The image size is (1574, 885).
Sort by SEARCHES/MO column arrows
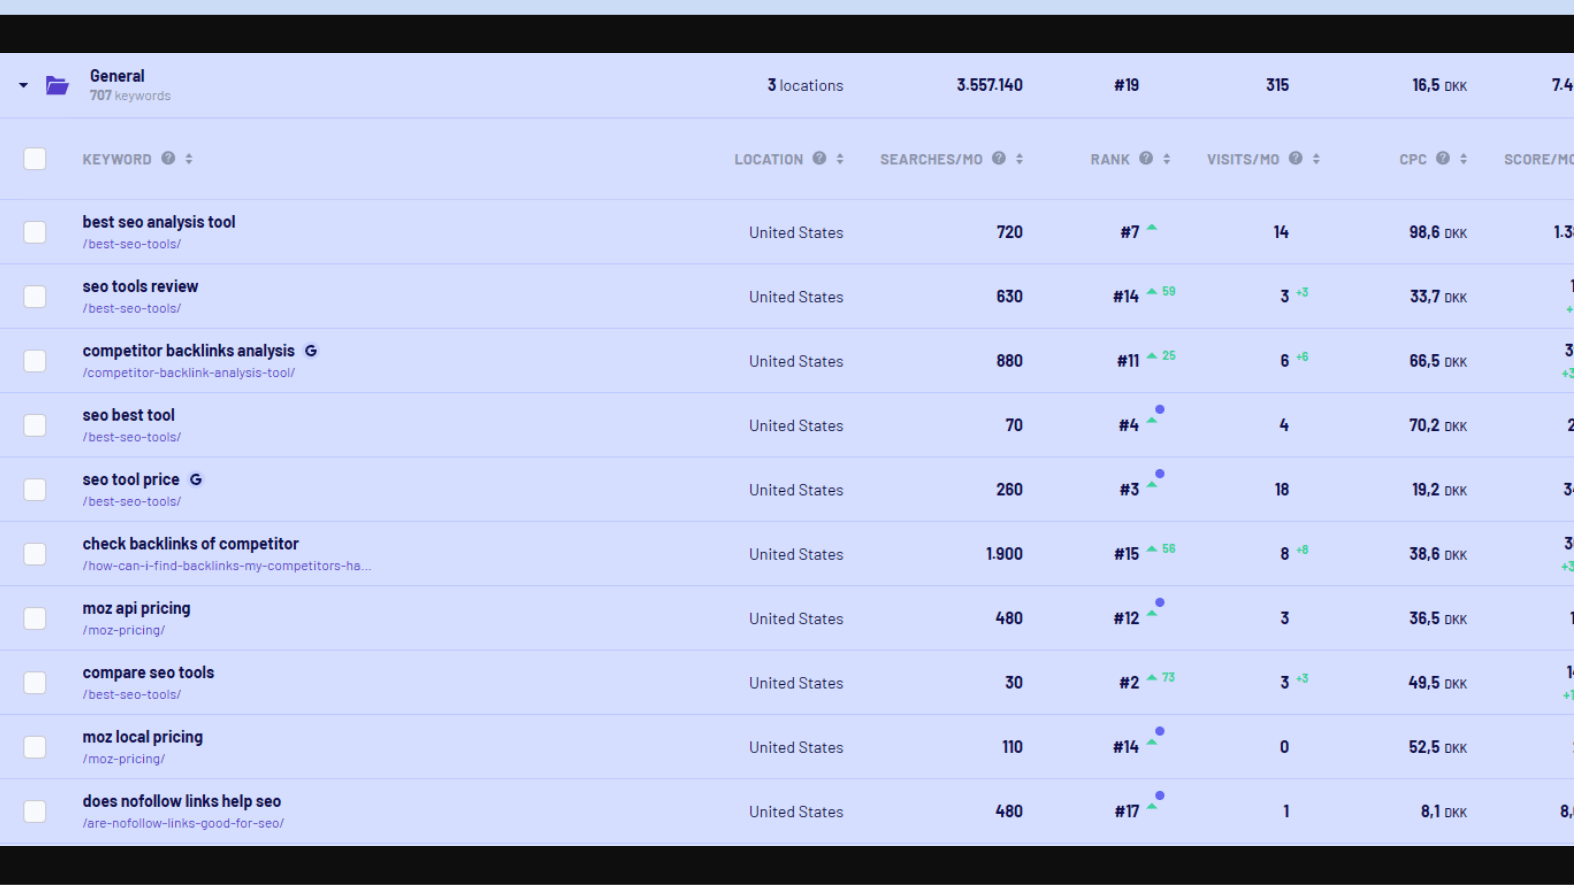click(x=1019, y=159)
